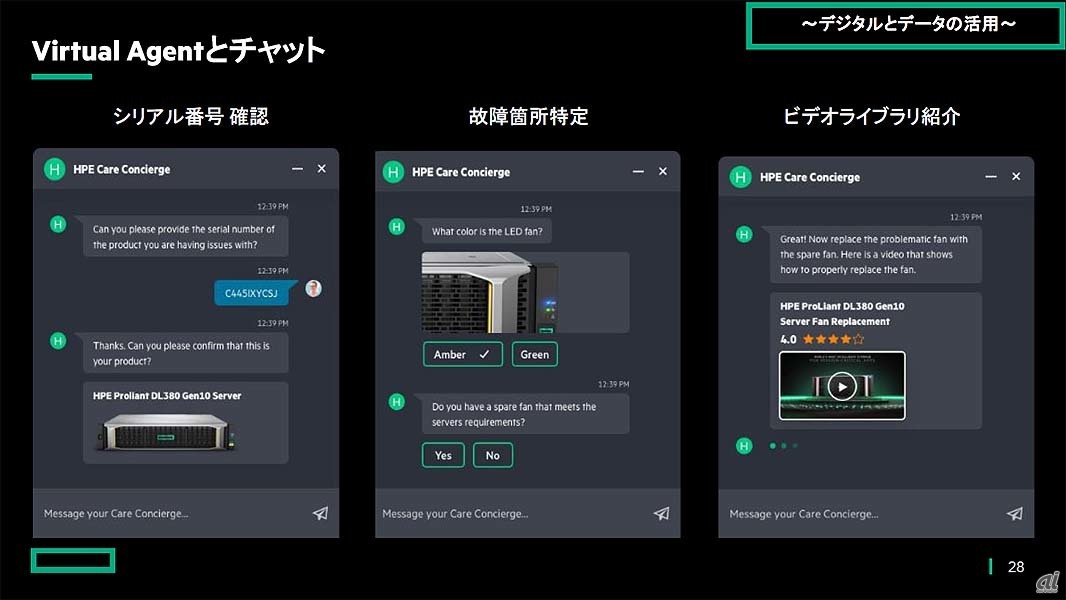Close the fan replacement video chat window
The image size is (1066, 600).
[x=1016, y=177]
